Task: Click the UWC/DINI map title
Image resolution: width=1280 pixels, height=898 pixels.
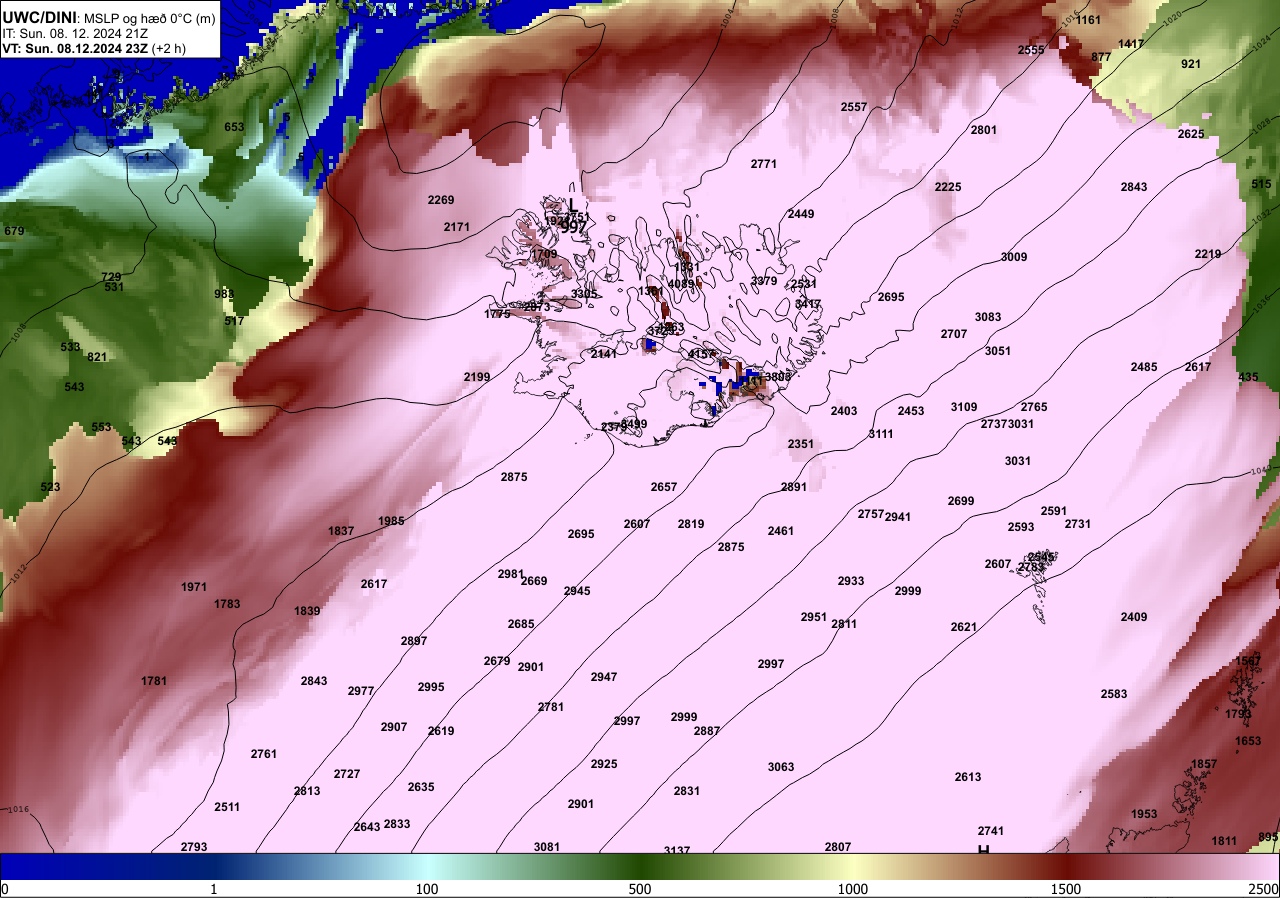Action: click(108, 17)
